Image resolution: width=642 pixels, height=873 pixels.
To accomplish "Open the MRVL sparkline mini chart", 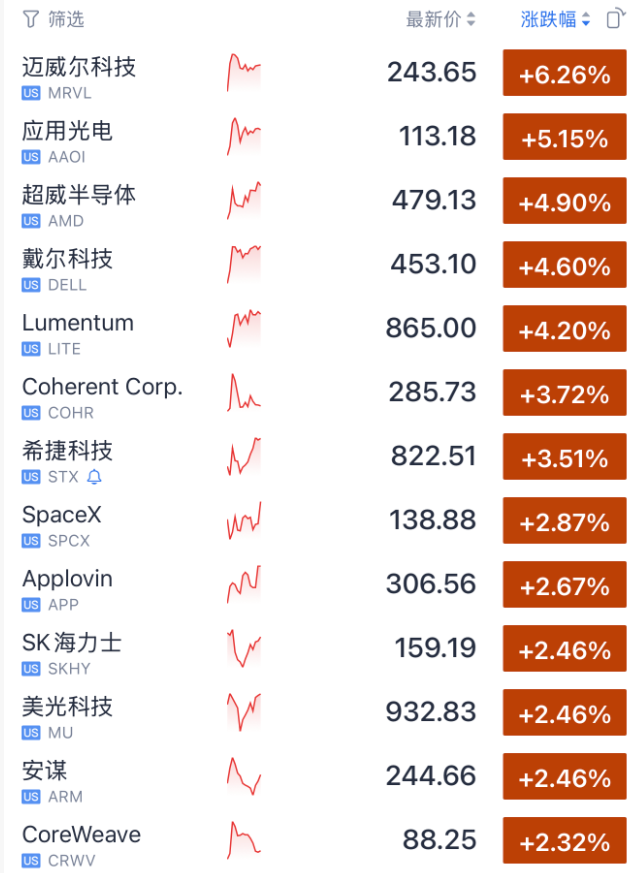I will tap(244, 72).
